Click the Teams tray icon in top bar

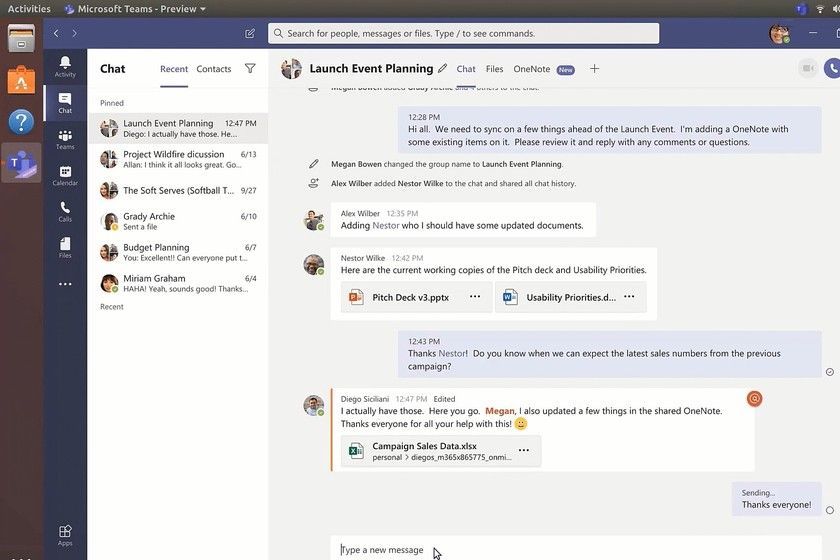point(801,9)
